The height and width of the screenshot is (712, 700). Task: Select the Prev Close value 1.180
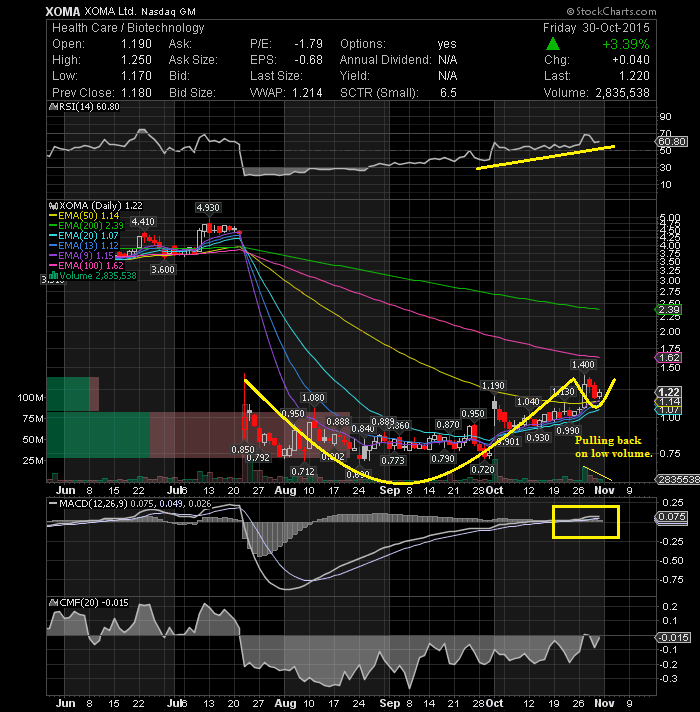(136, 93)
